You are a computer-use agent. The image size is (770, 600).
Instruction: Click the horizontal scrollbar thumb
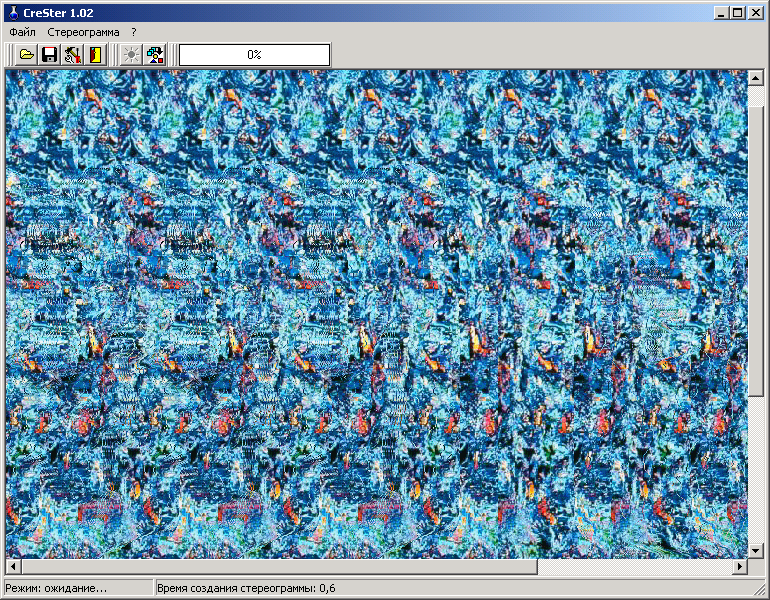pyautogui.click(x=279, y=567)
